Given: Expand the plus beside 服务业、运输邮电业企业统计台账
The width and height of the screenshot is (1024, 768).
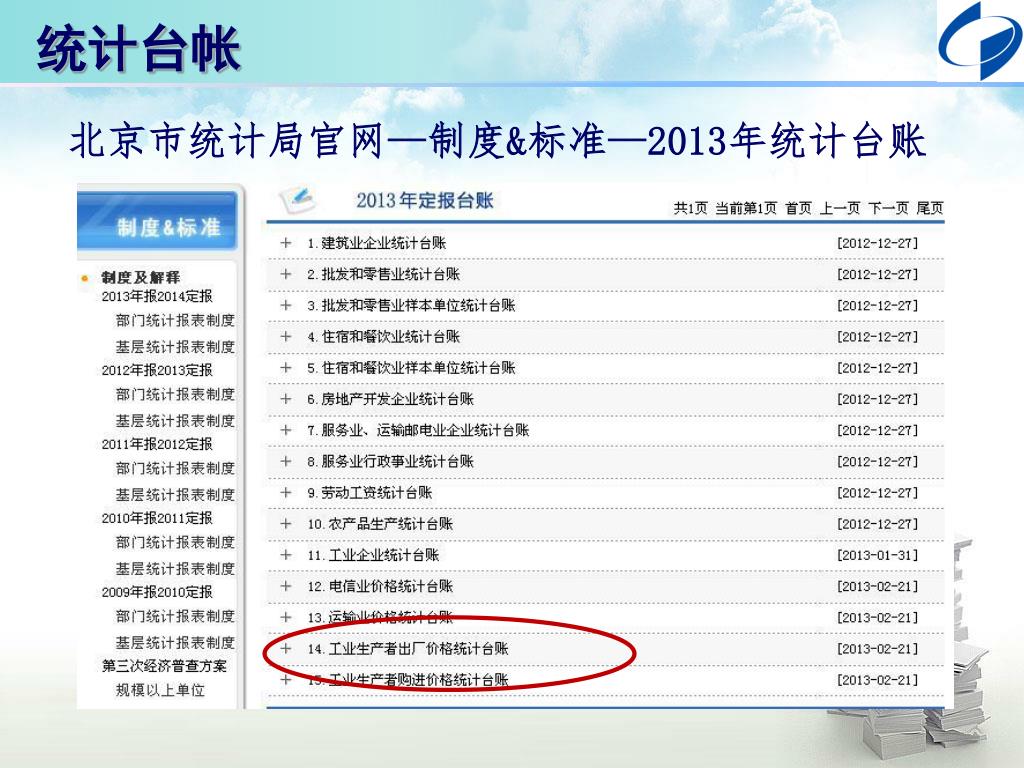Looking at the screenshot, I should pos(285,430).
